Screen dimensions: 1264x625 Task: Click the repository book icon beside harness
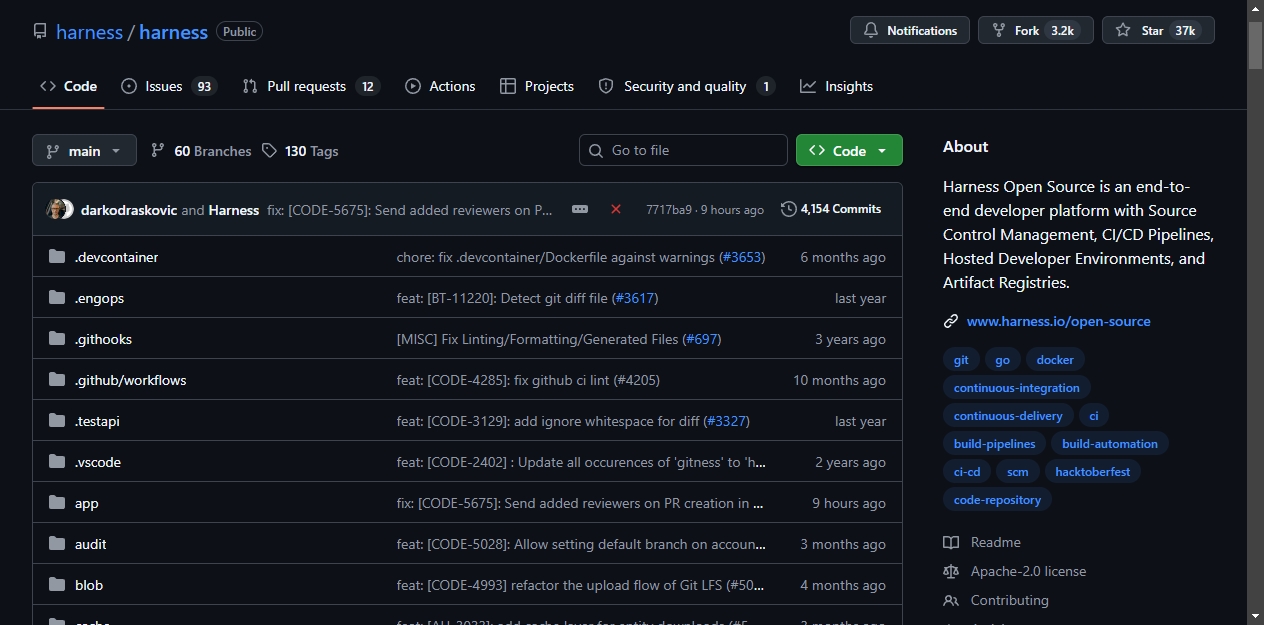tap(40, 31)
